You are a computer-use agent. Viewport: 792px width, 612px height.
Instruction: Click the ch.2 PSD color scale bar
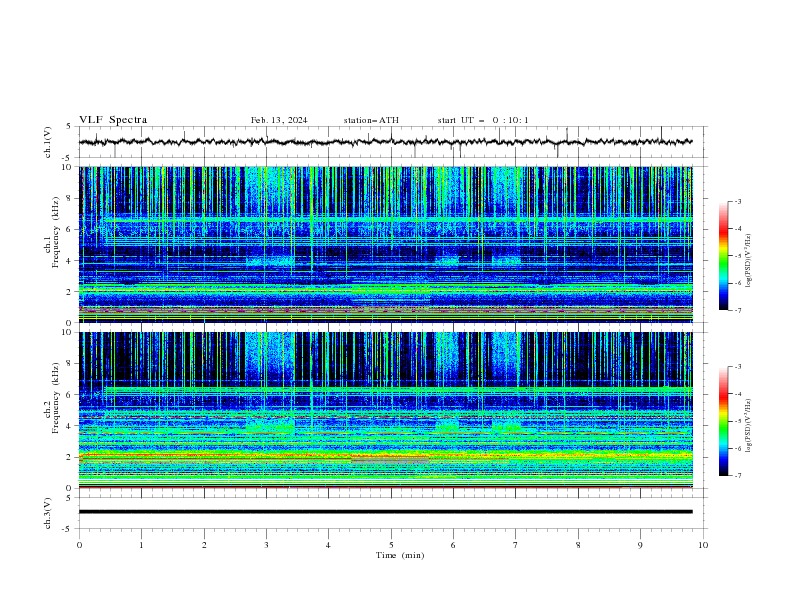723,421
